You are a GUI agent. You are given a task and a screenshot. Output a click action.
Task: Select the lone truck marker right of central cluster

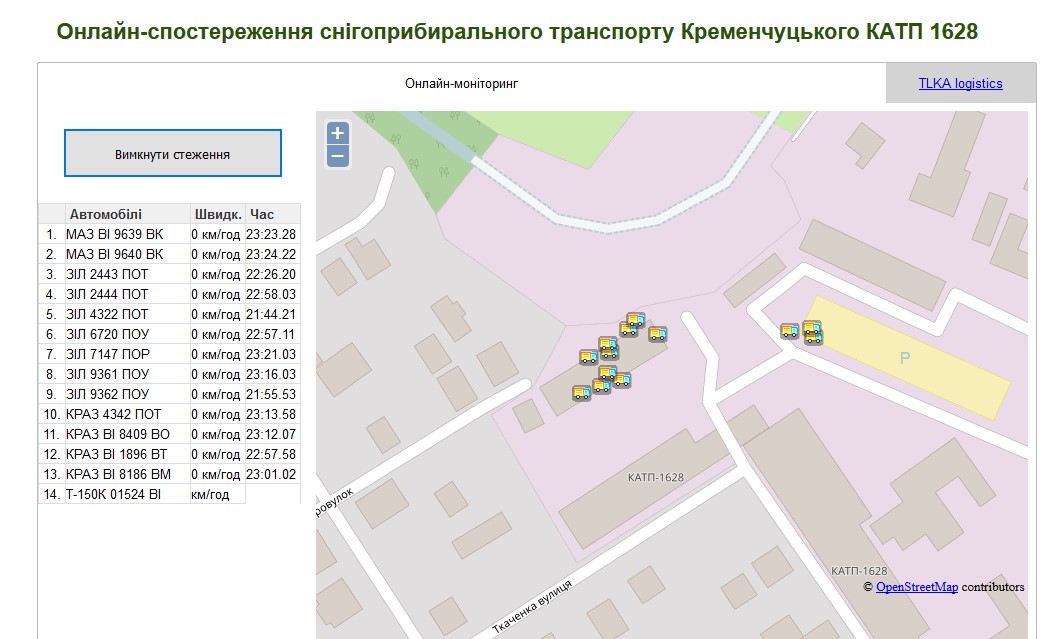657,334
